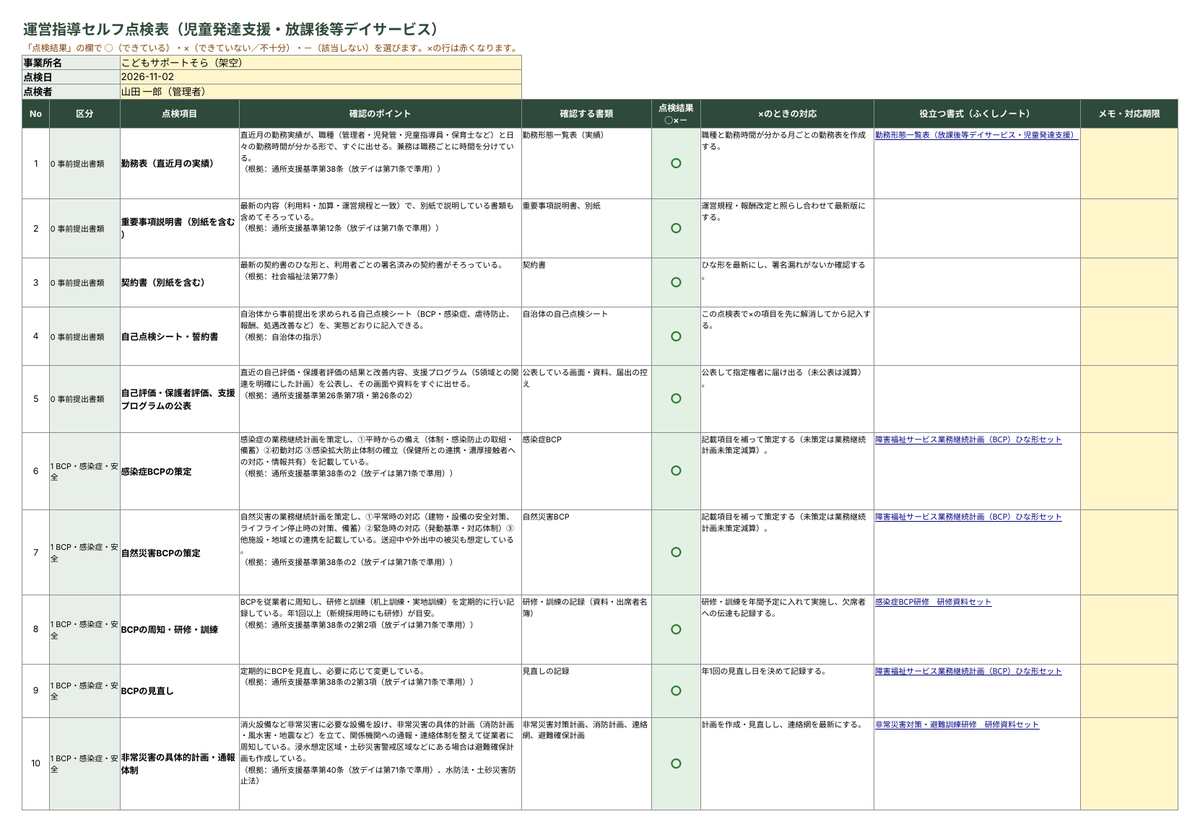Viewport: 1200px width, 832px height.
Task: Select the BCPの周知・研修・訓練 item cell
Action: 179,629
